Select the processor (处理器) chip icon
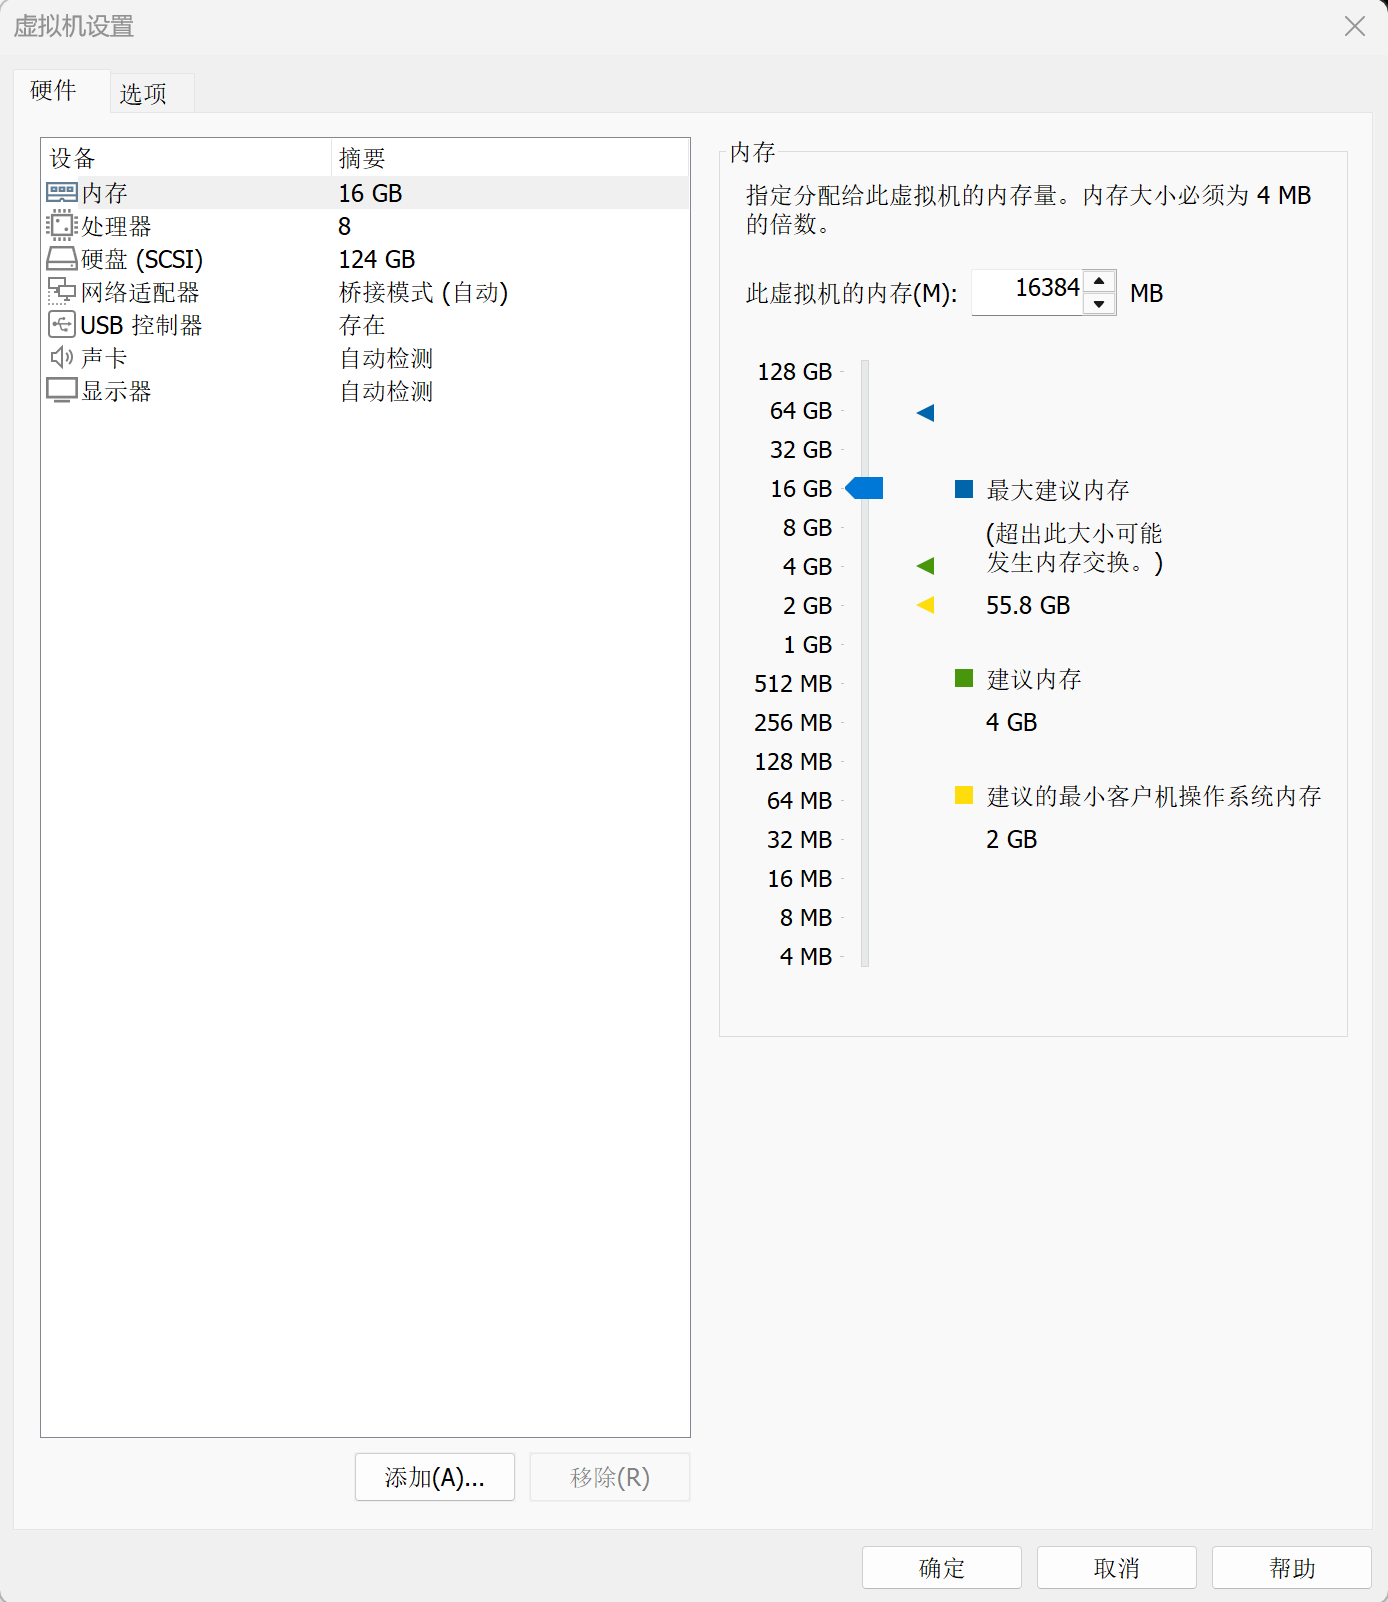 click(x=62, y=226)
